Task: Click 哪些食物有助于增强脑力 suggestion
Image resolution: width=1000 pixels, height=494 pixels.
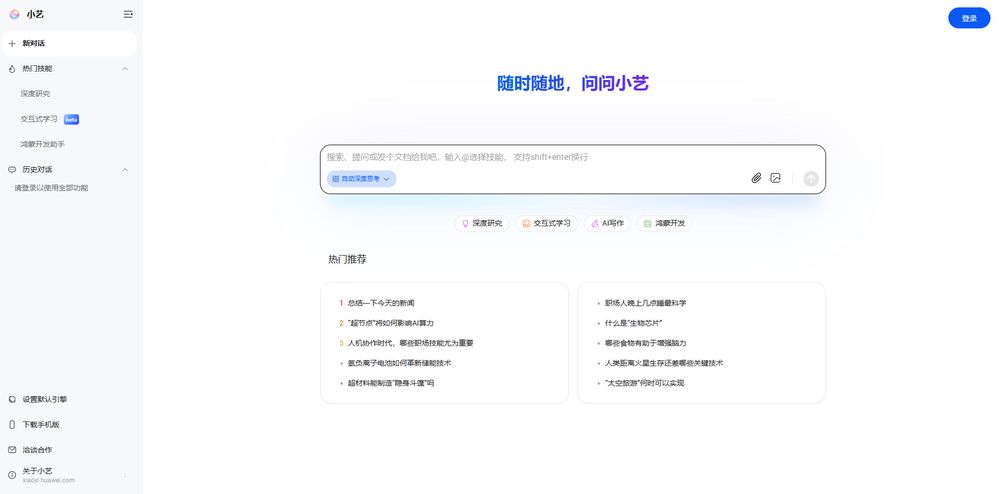Action: [x=645, y=343]
